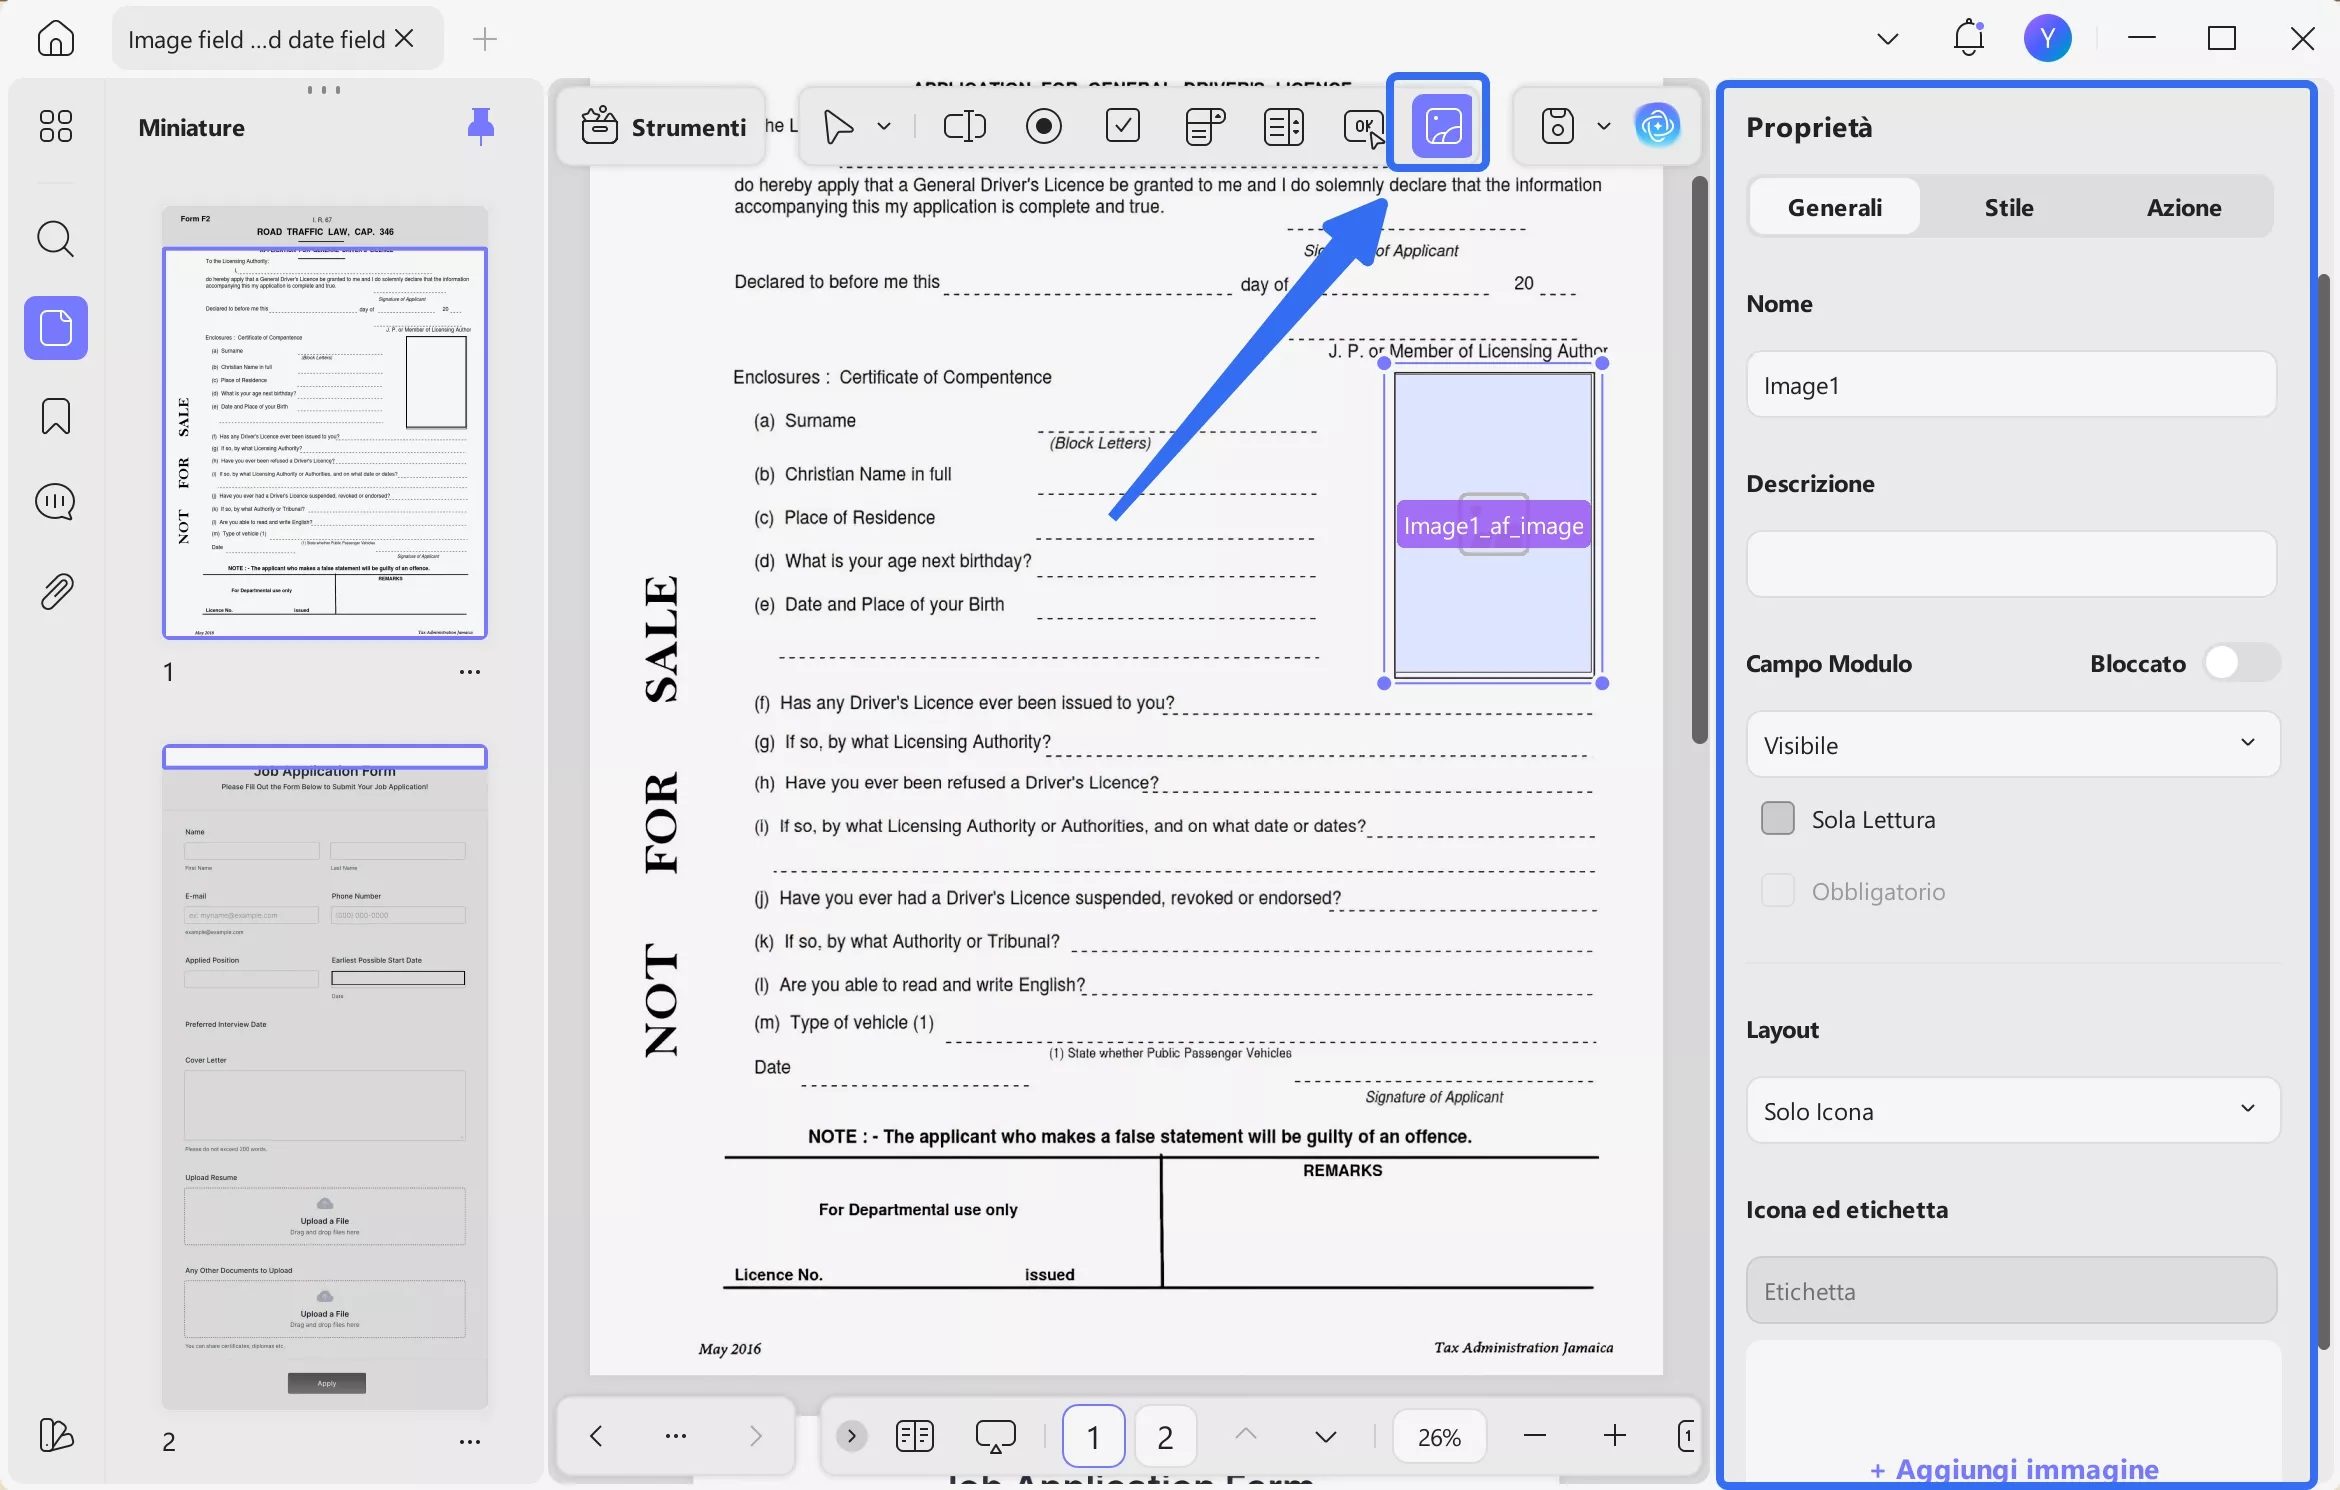
Task: Jump to page 2 button
Action: (1165, 1437)
